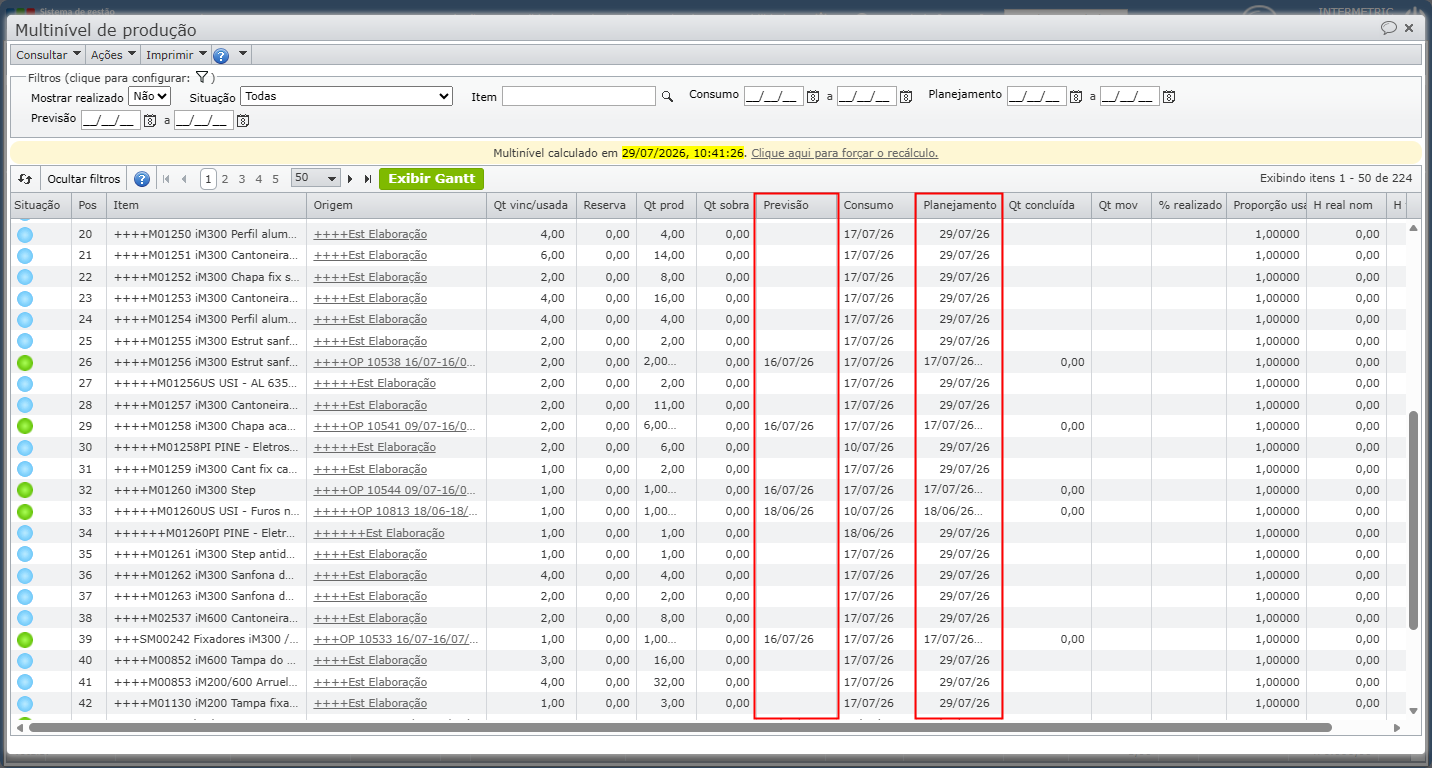Open the Consultar menu
Screen dimensions: 1432x768
point(48,55)
